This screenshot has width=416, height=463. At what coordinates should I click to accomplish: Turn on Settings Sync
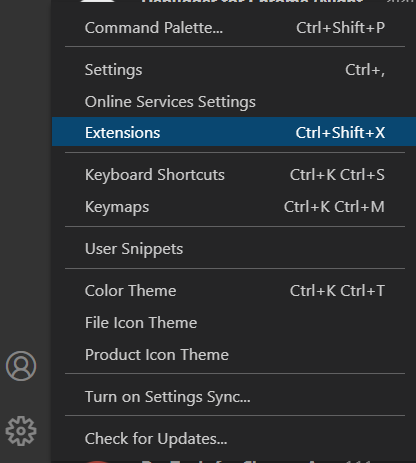pyautogui.click(x=235, y=397)
